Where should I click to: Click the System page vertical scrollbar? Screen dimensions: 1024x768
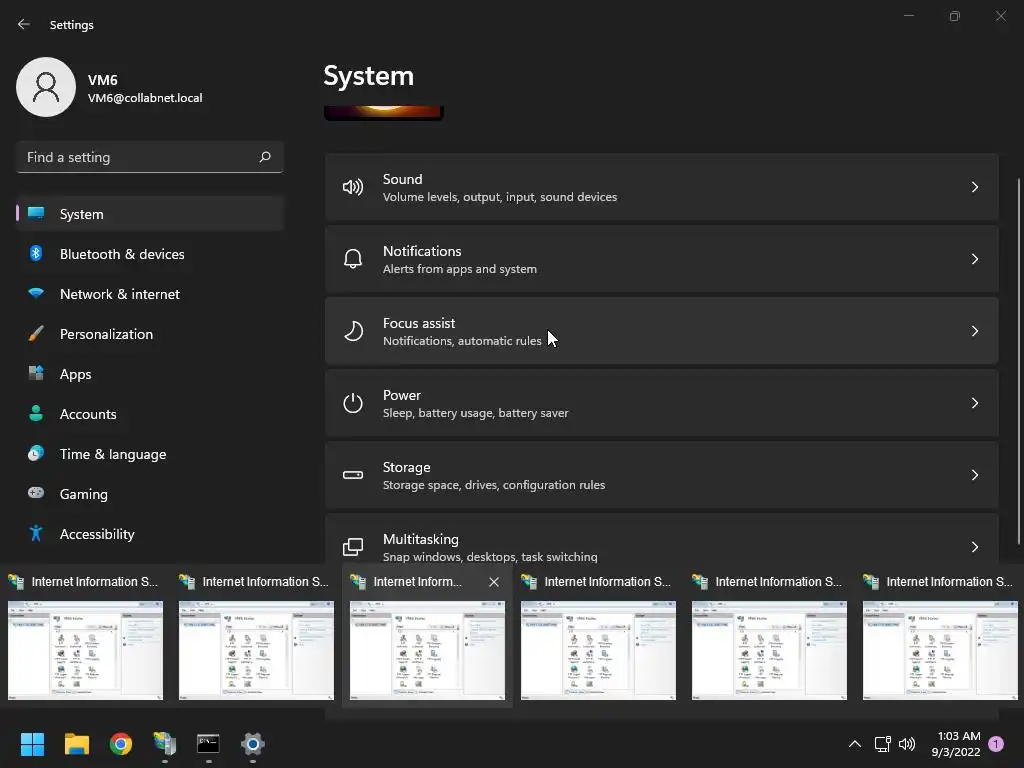pyautogui.click(x=1019, y=361)
